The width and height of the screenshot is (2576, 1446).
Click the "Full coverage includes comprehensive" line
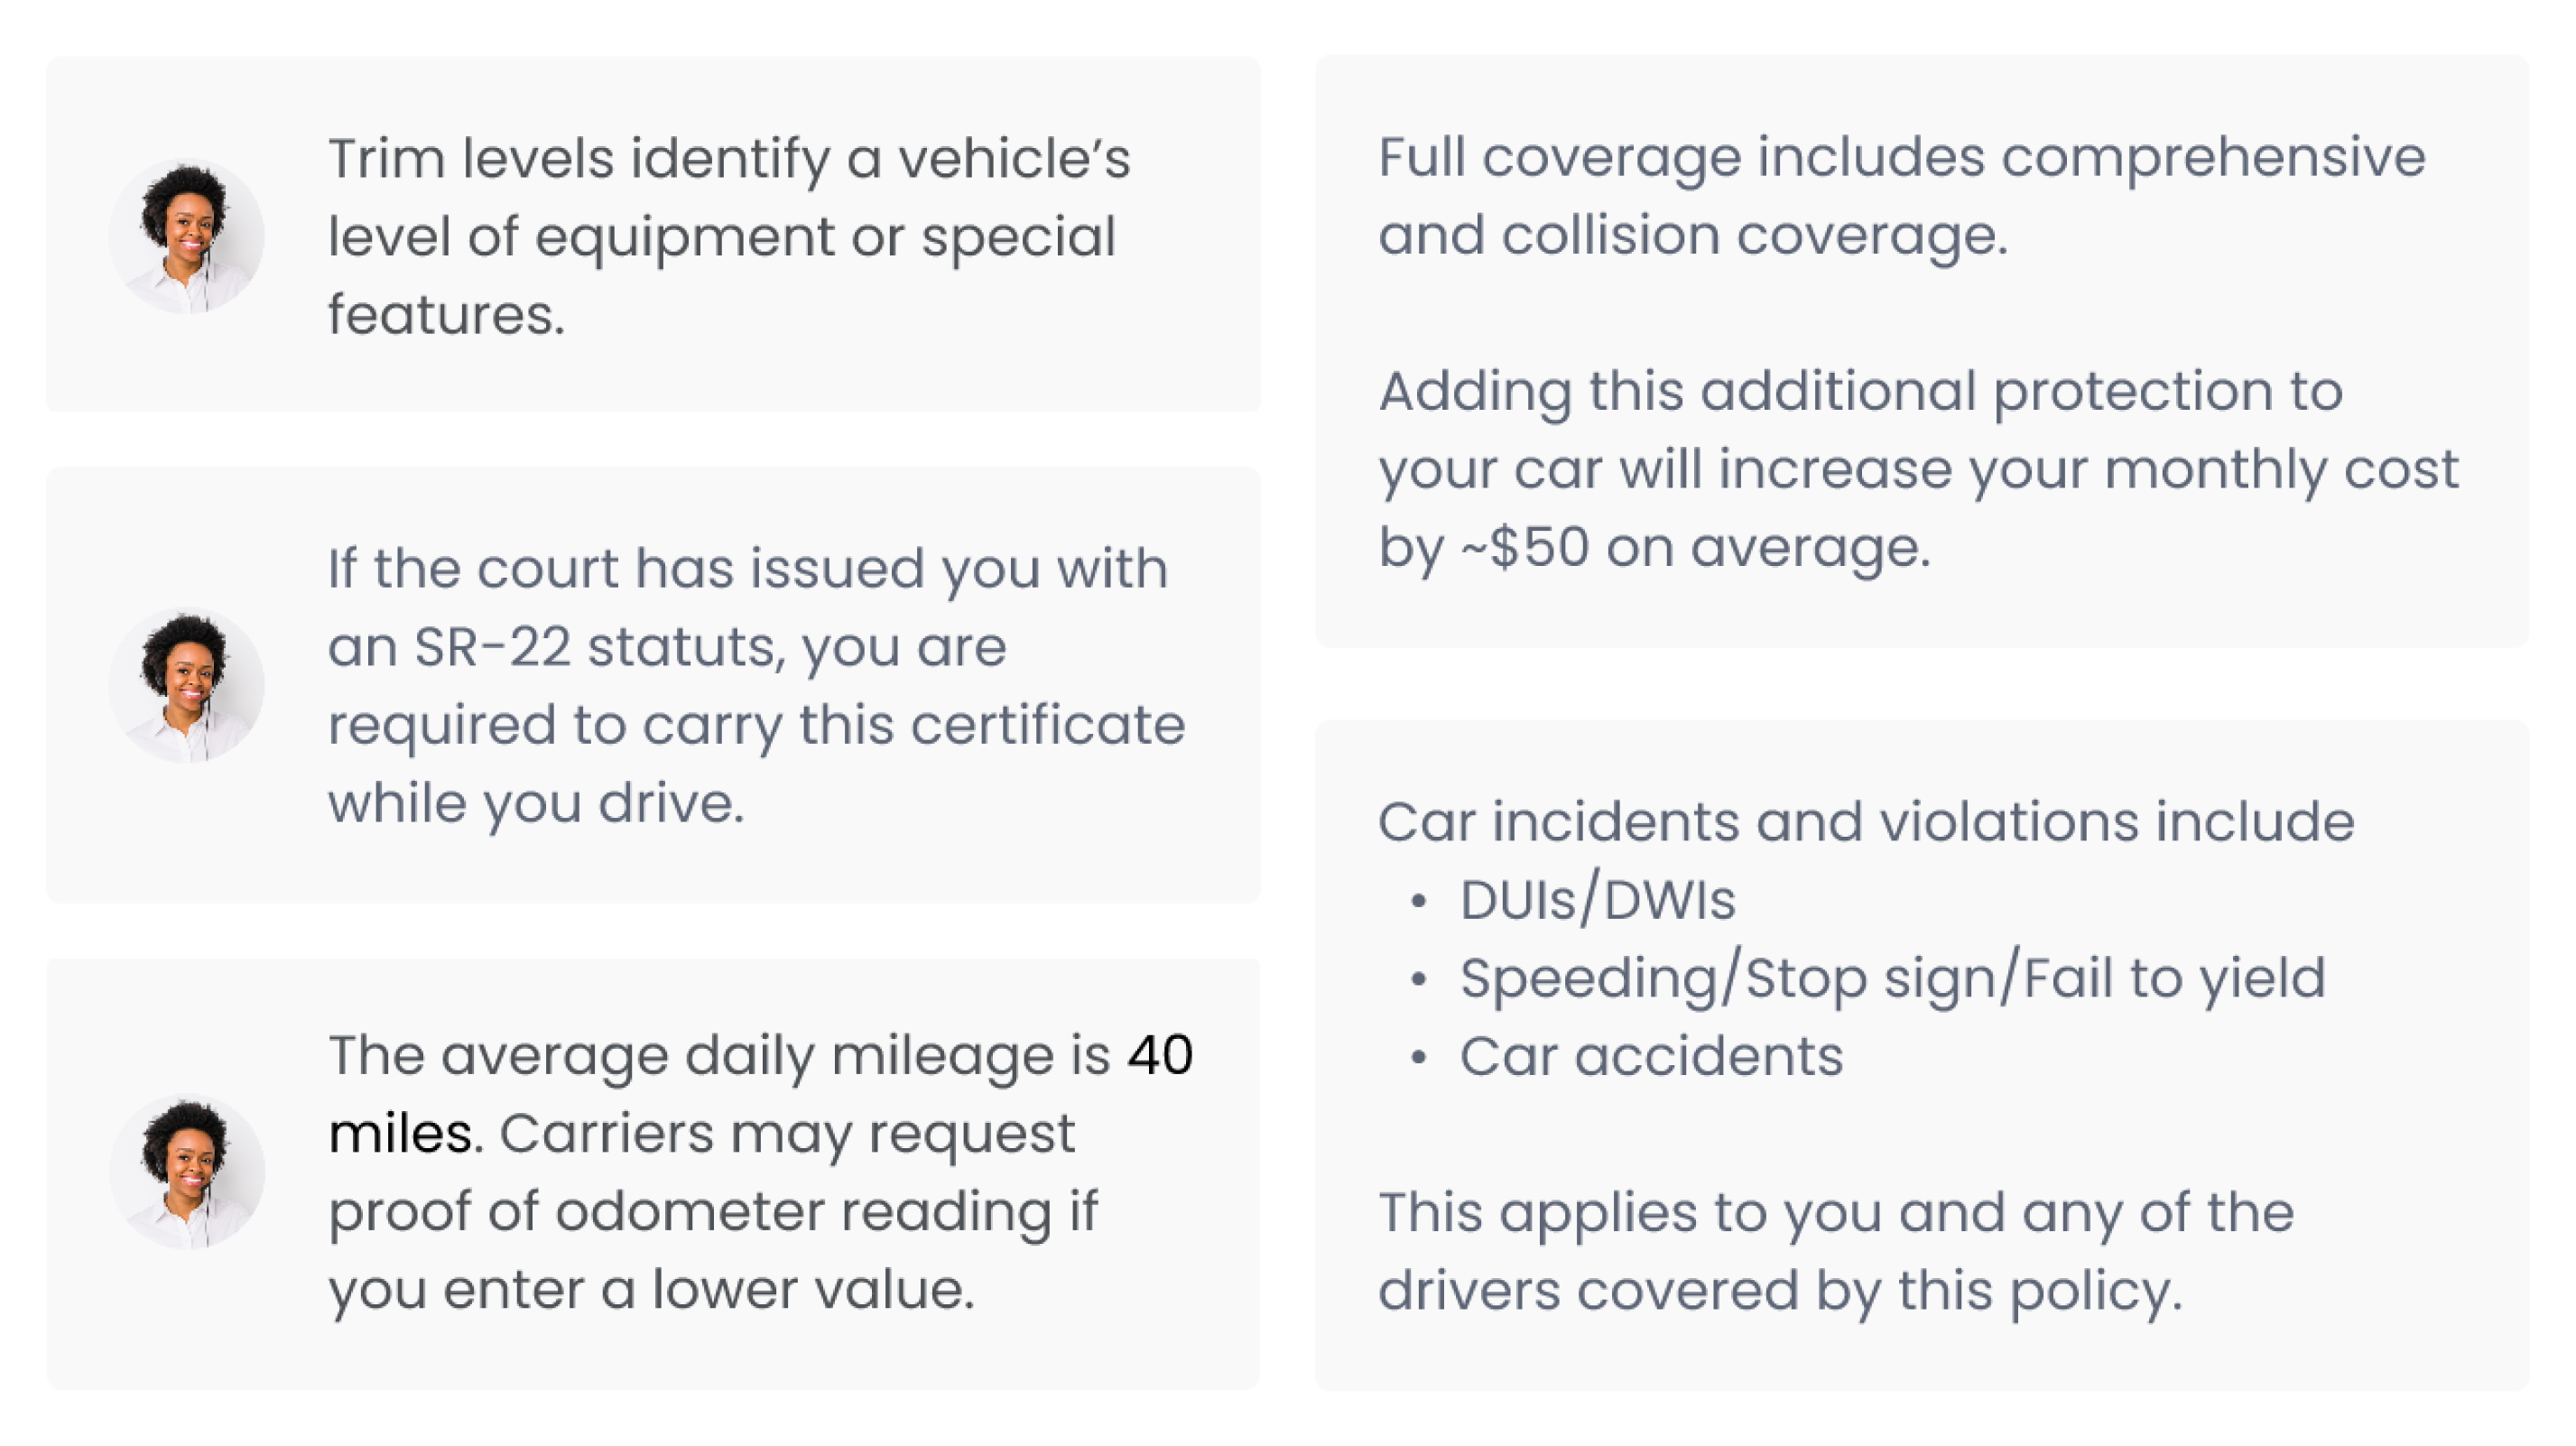coord(1901,157)
